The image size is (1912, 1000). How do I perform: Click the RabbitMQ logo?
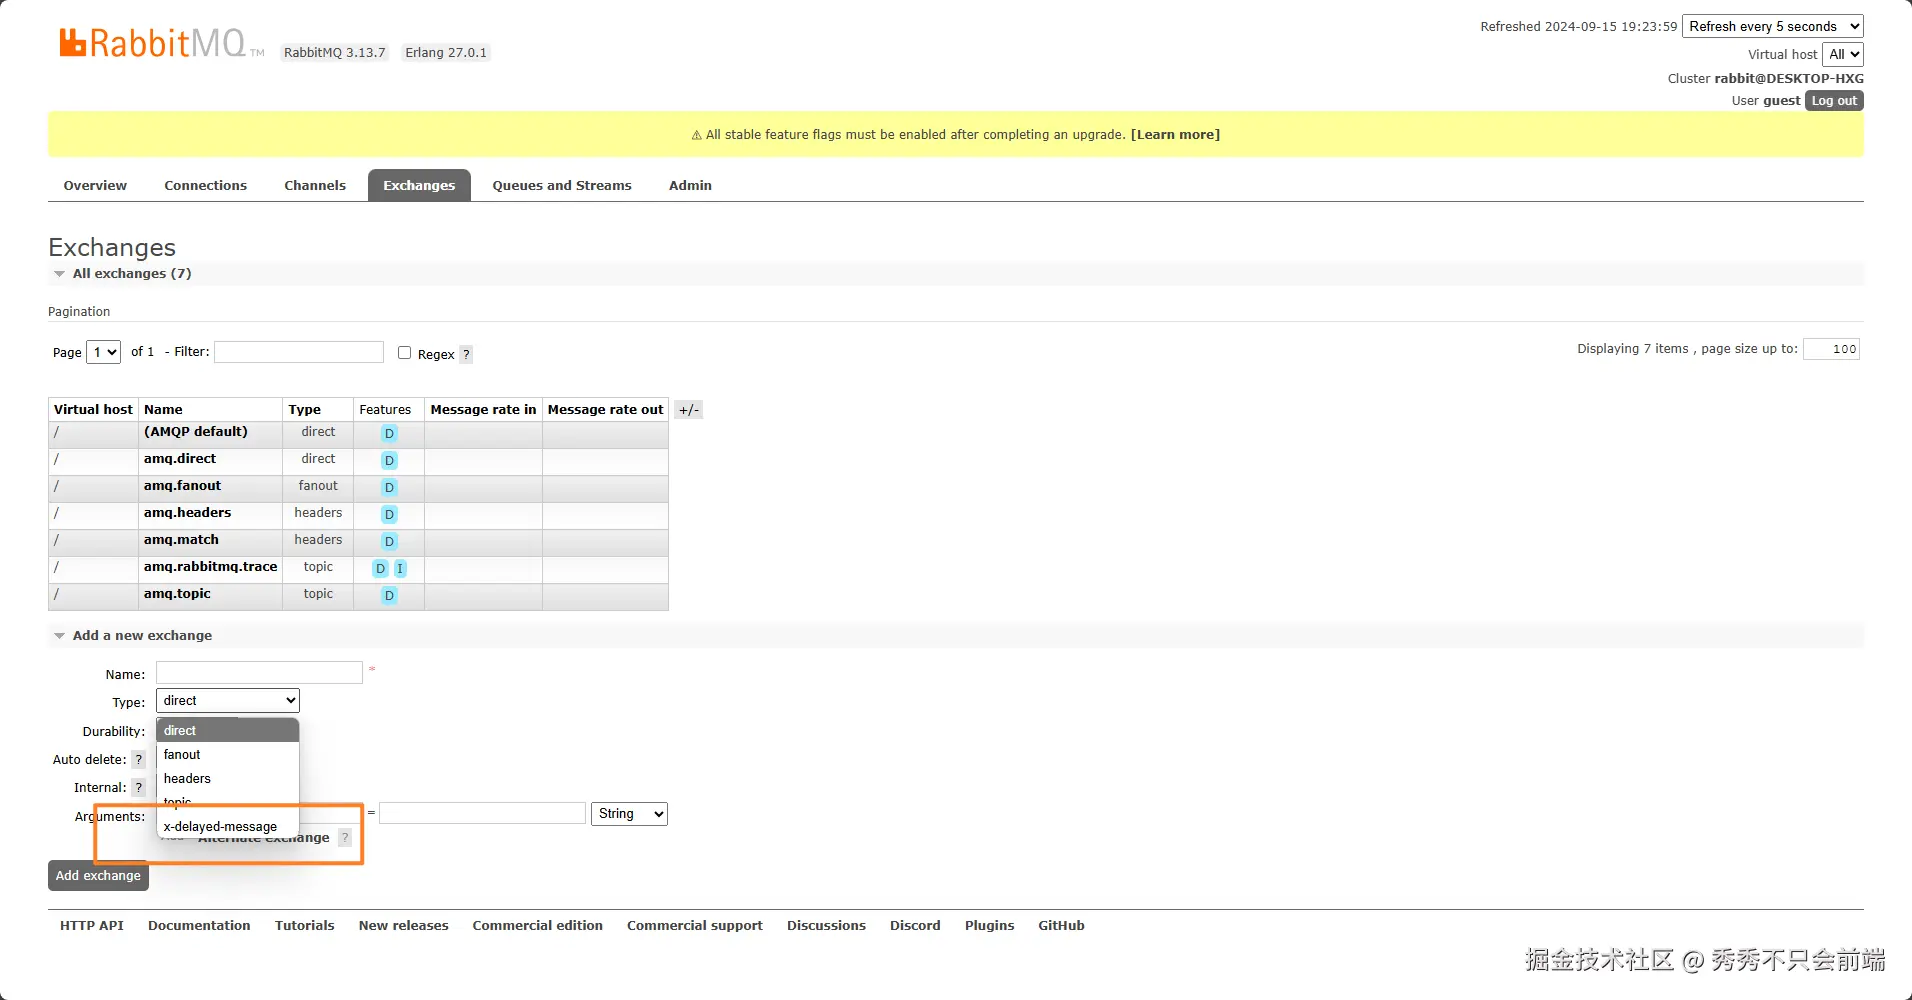click(162, 43)
